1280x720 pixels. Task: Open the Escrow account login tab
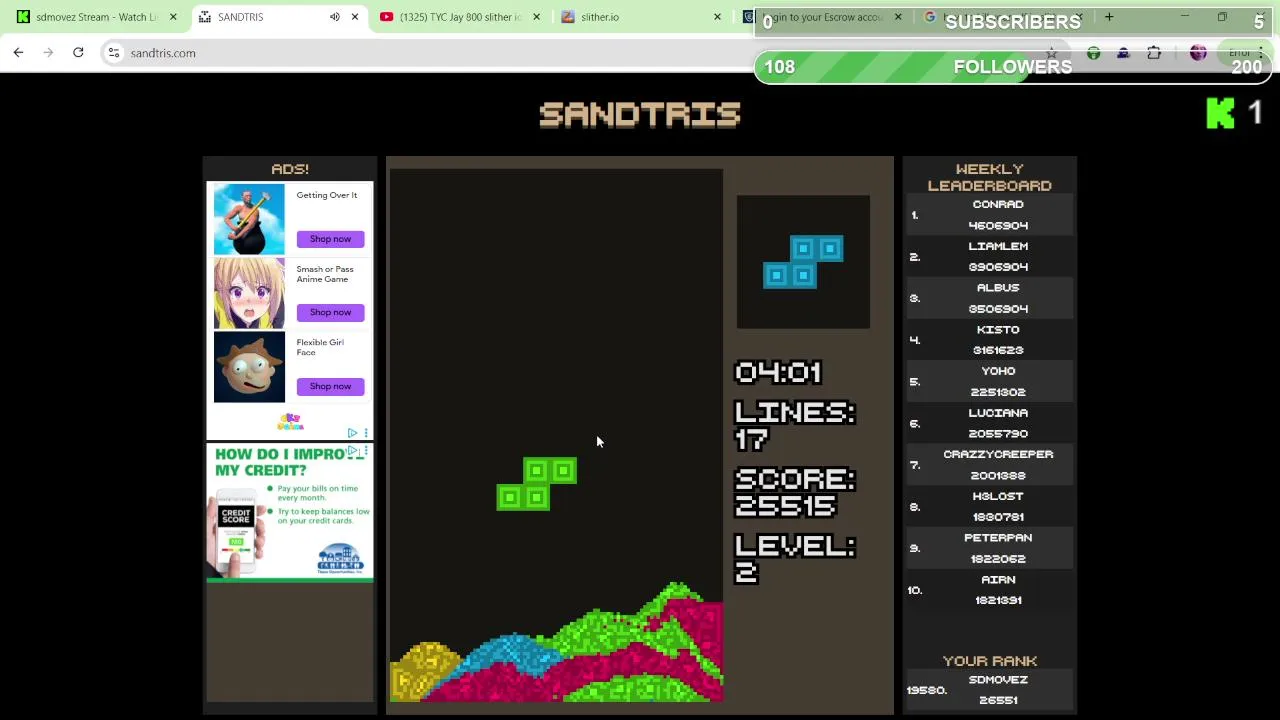(x=820, y=17)
